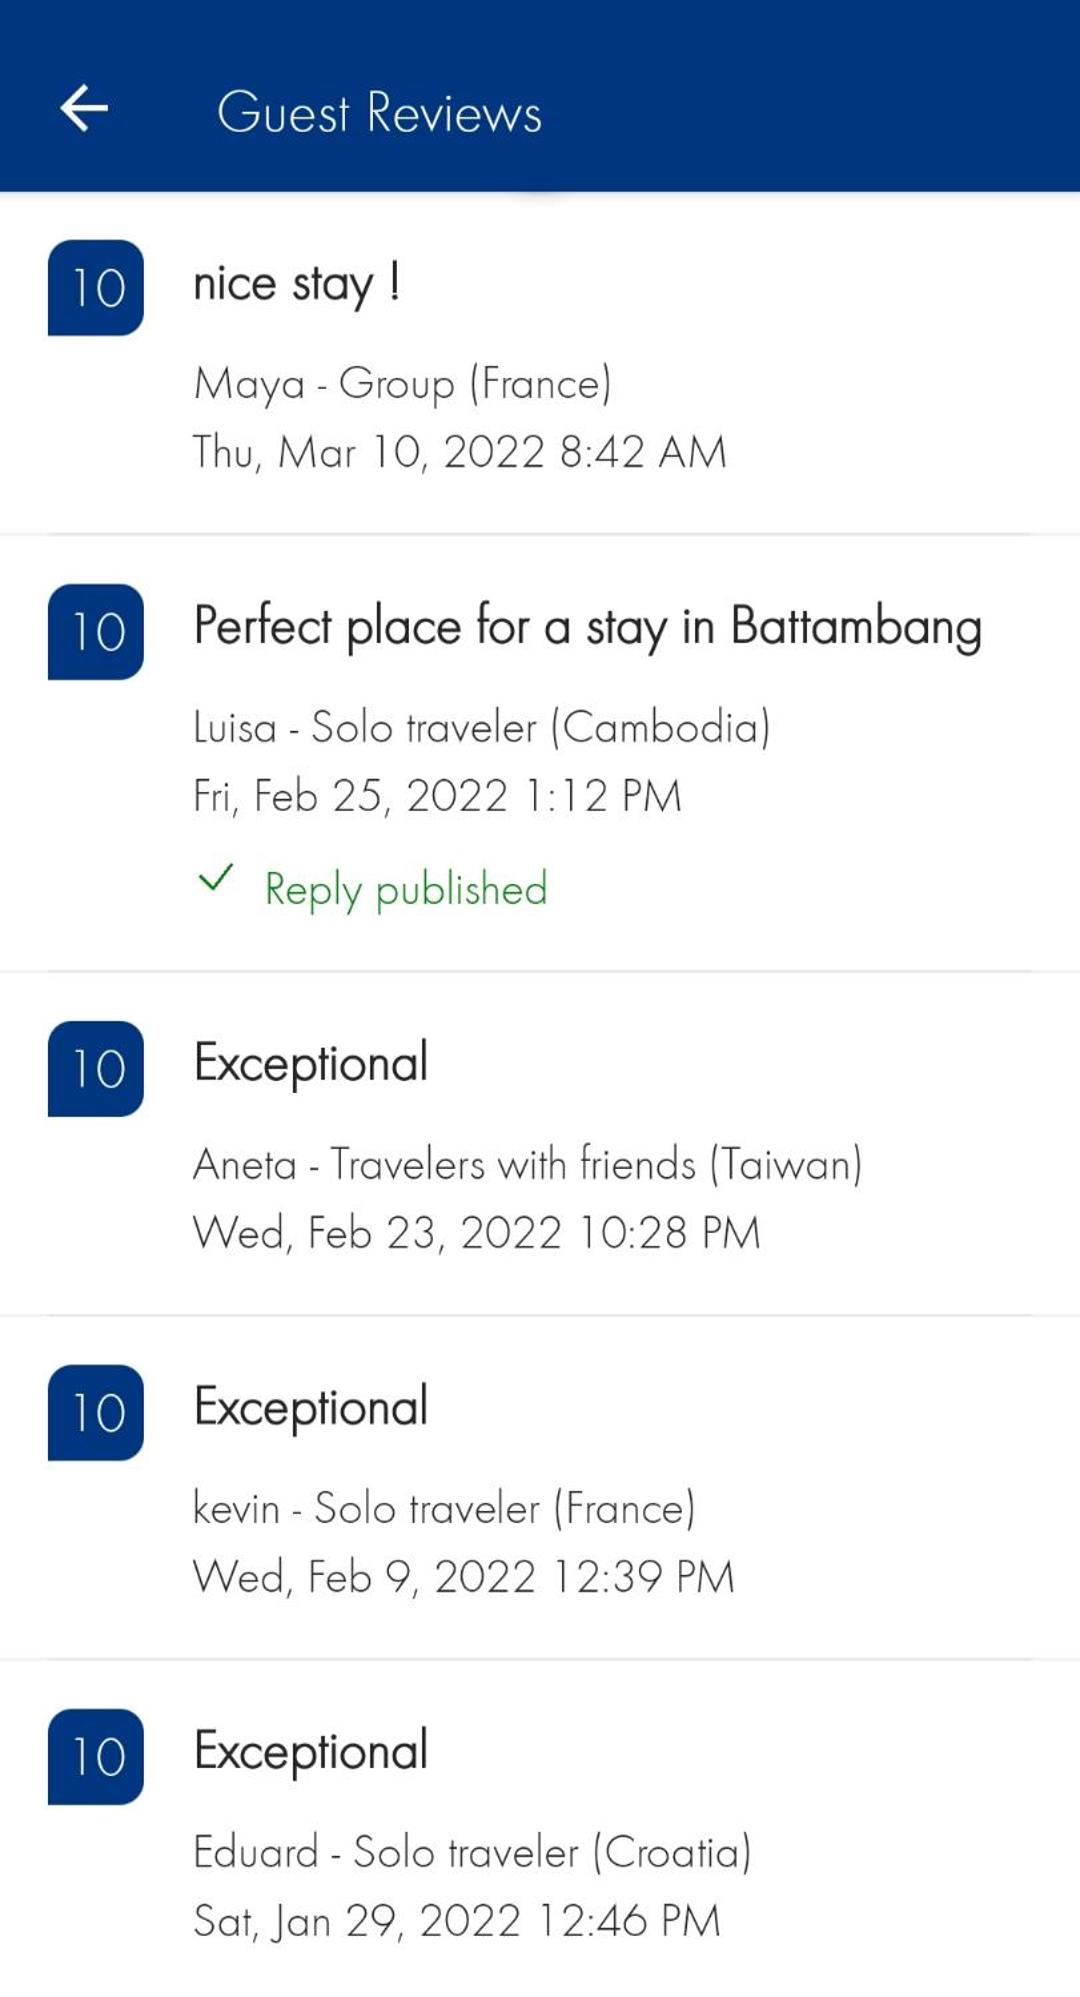Open the 'nice stay !' review
Screen dimensions: 1080x1997
point(297,285)
